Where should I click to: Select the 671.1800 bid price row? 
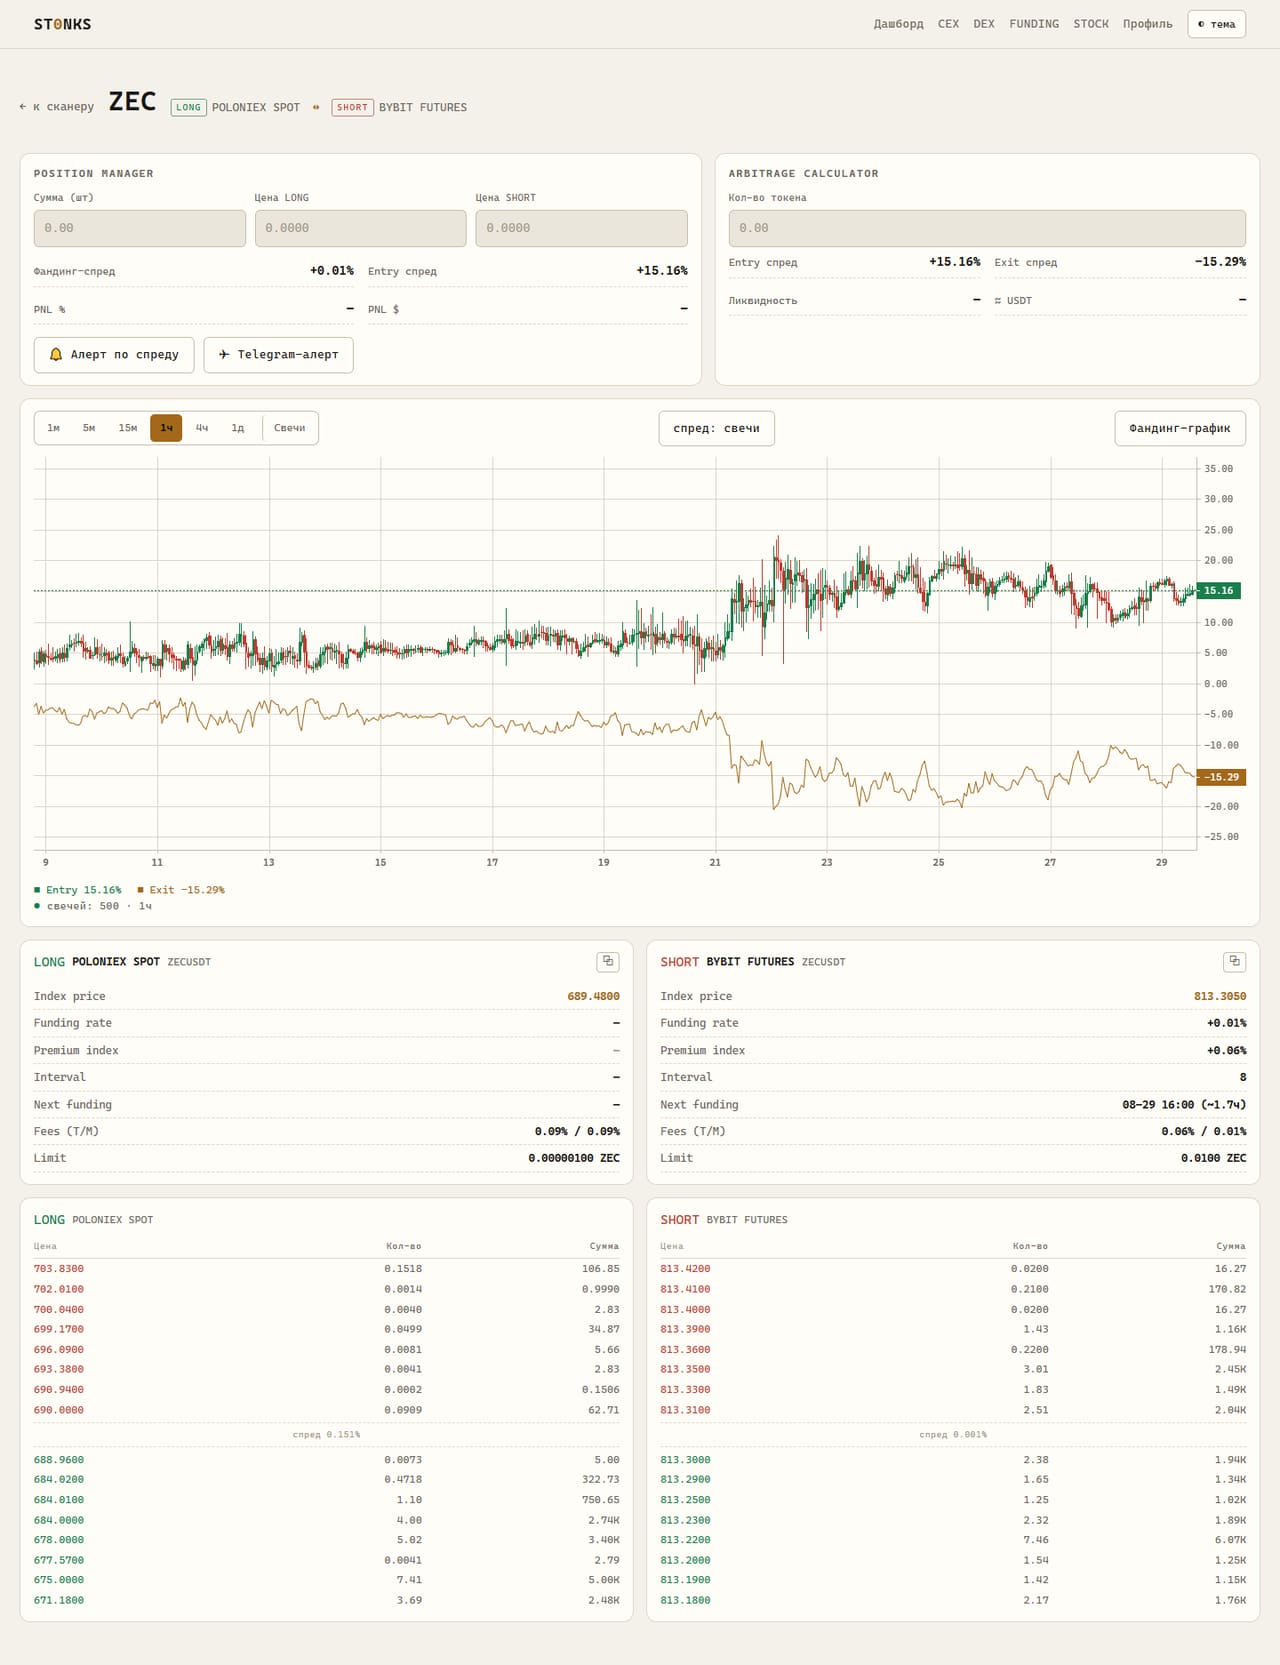pos(326,1601)
